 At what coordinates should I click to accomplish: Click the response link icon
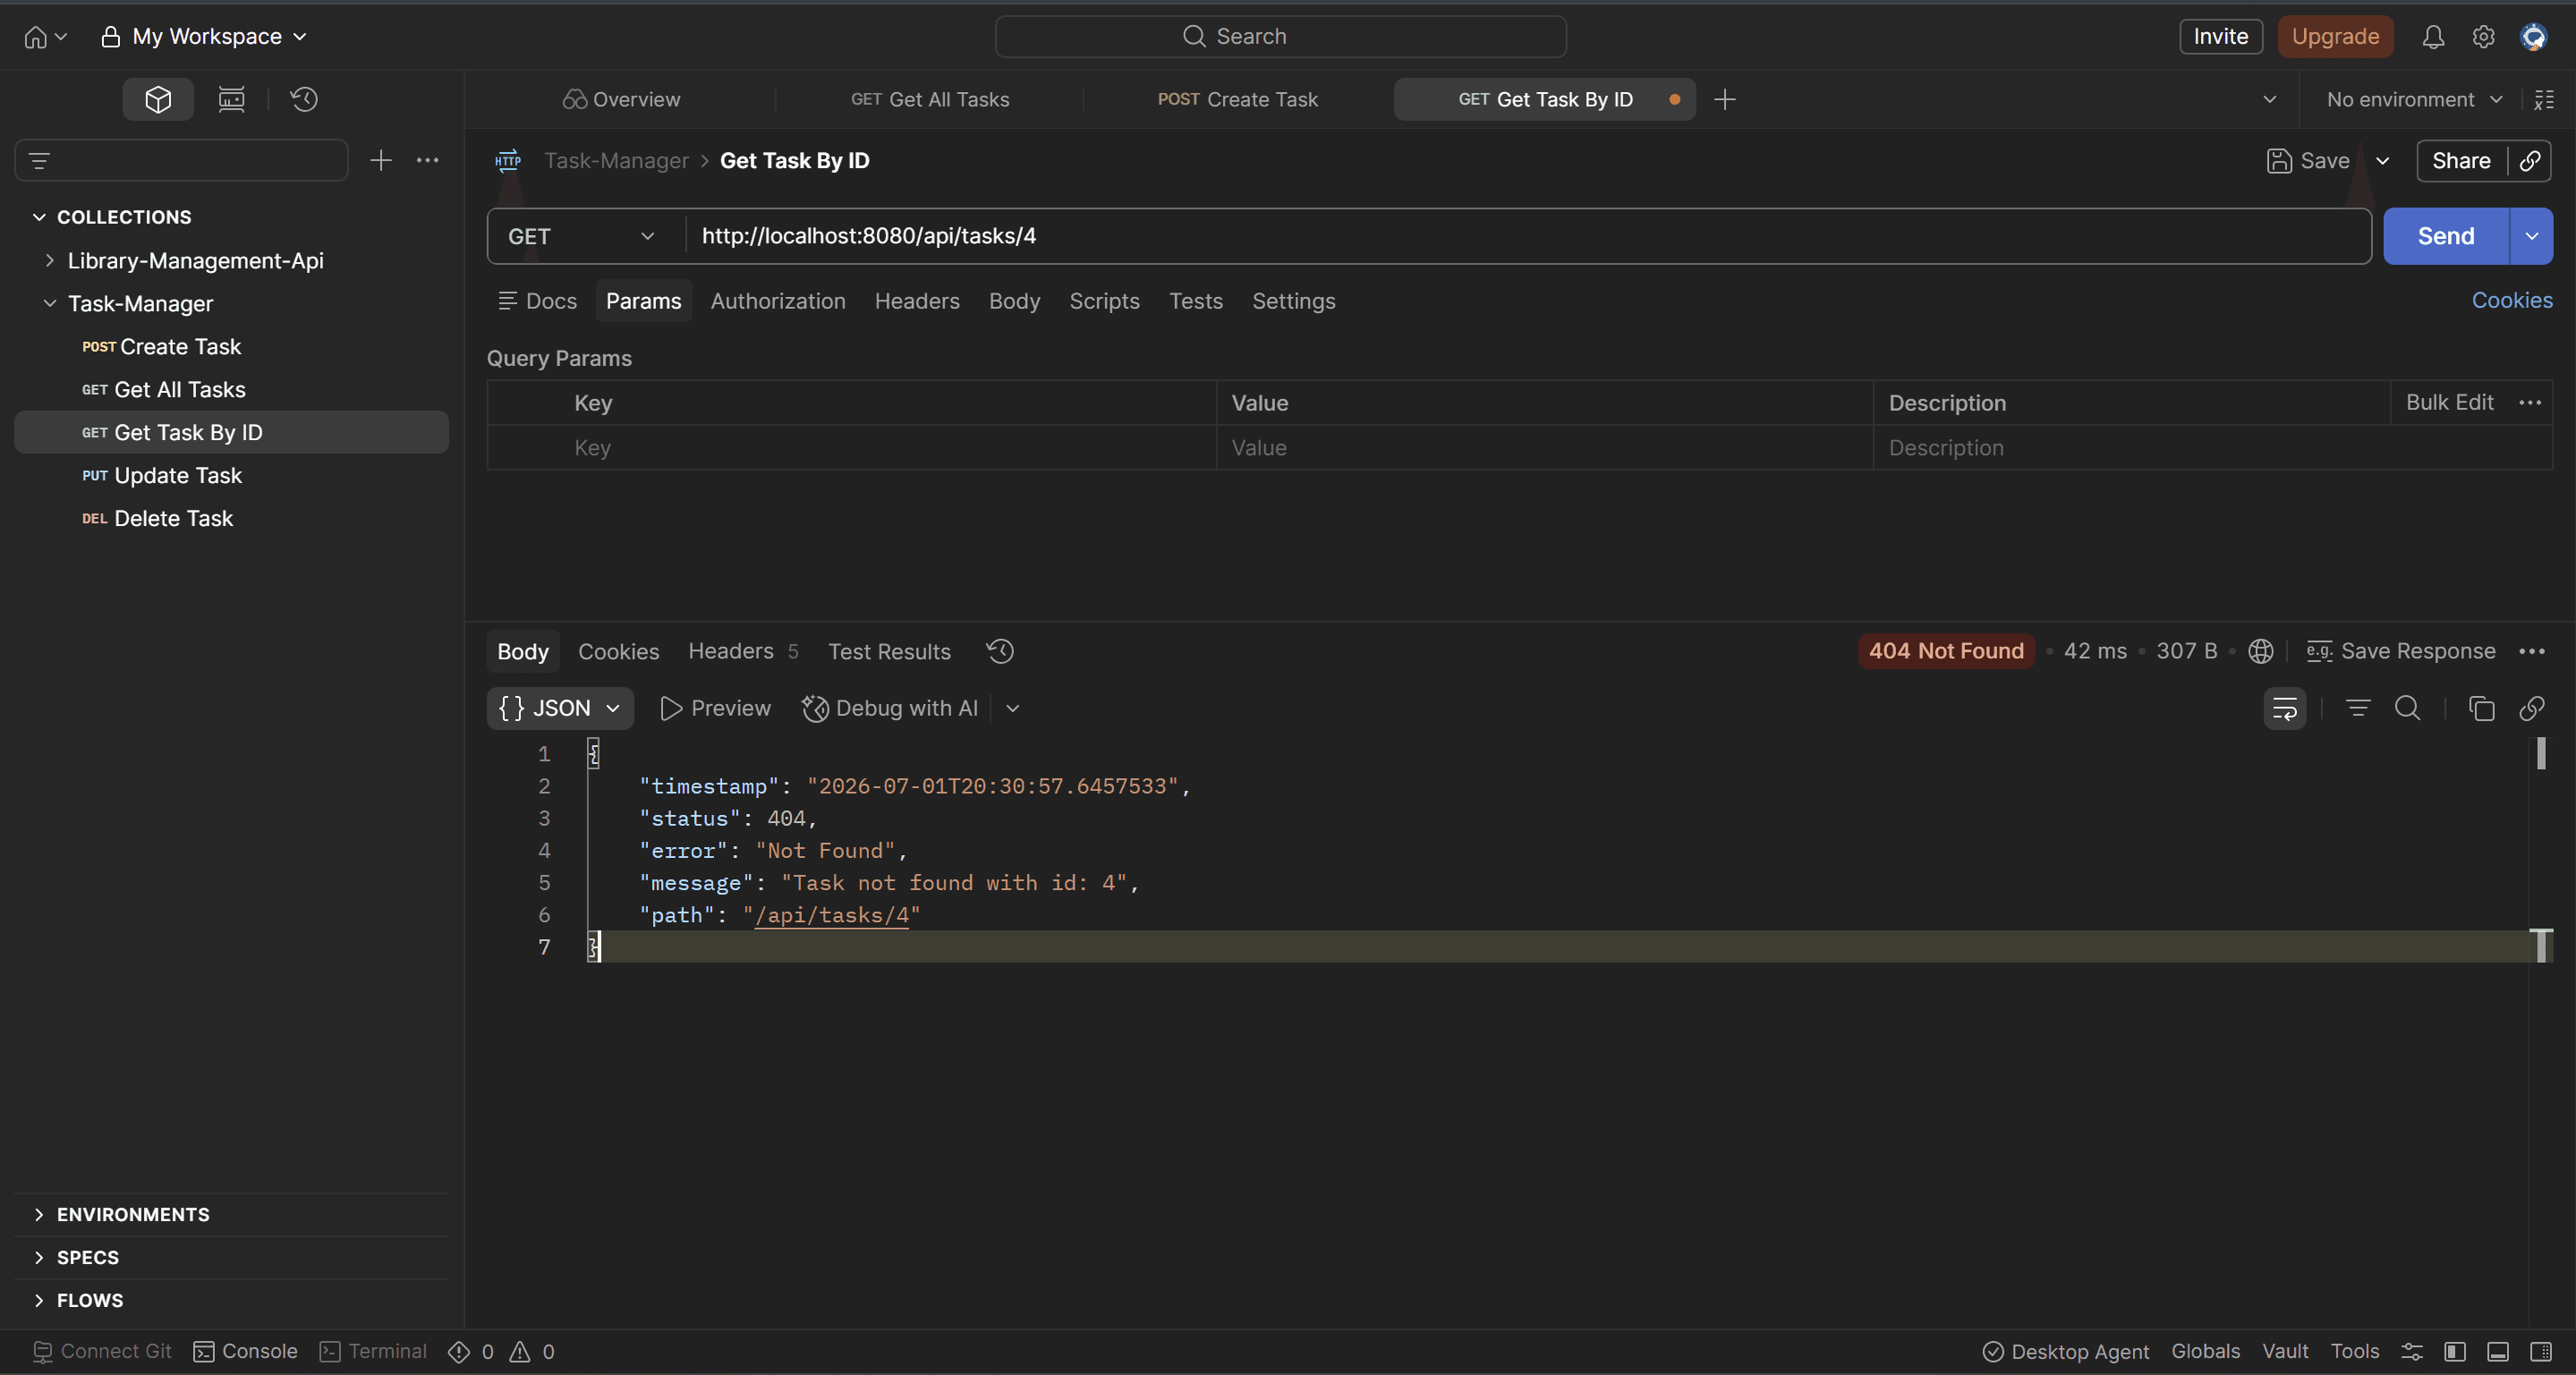[2531, 708]
